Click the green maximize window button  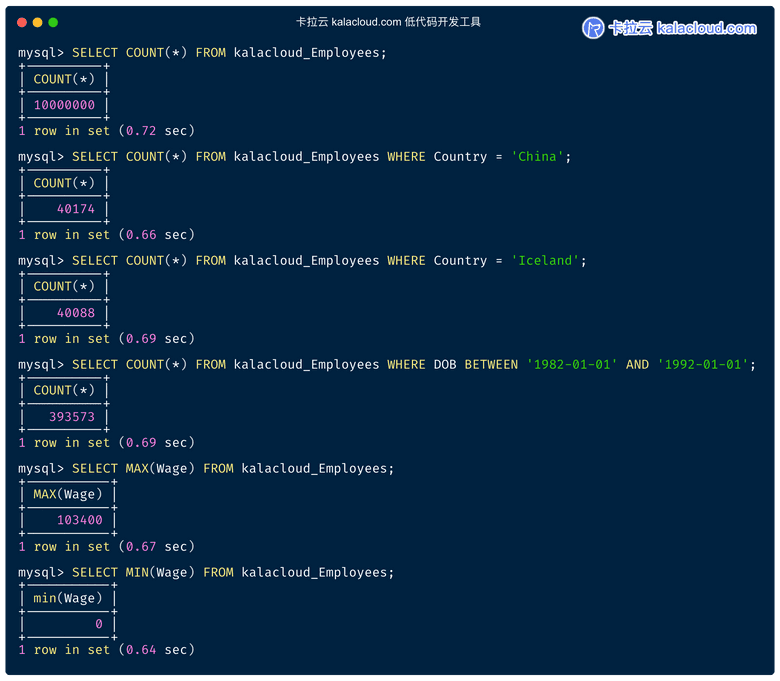point(53,22)
